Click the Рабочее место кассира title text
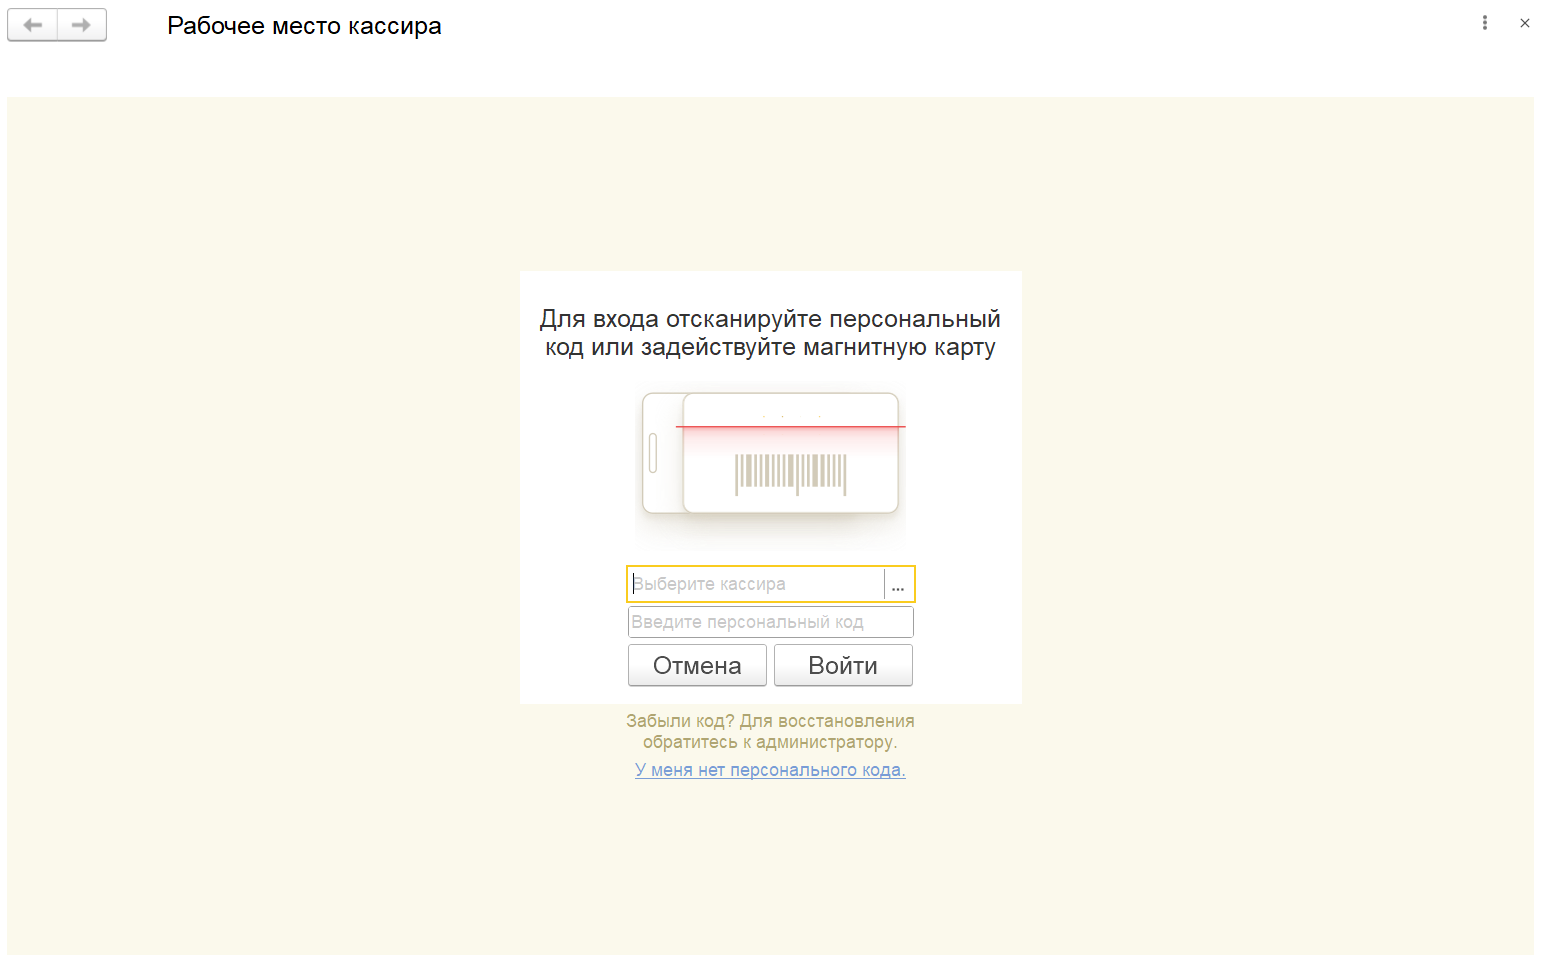Viewport: 1545px width, 958px height. [304, 26]
